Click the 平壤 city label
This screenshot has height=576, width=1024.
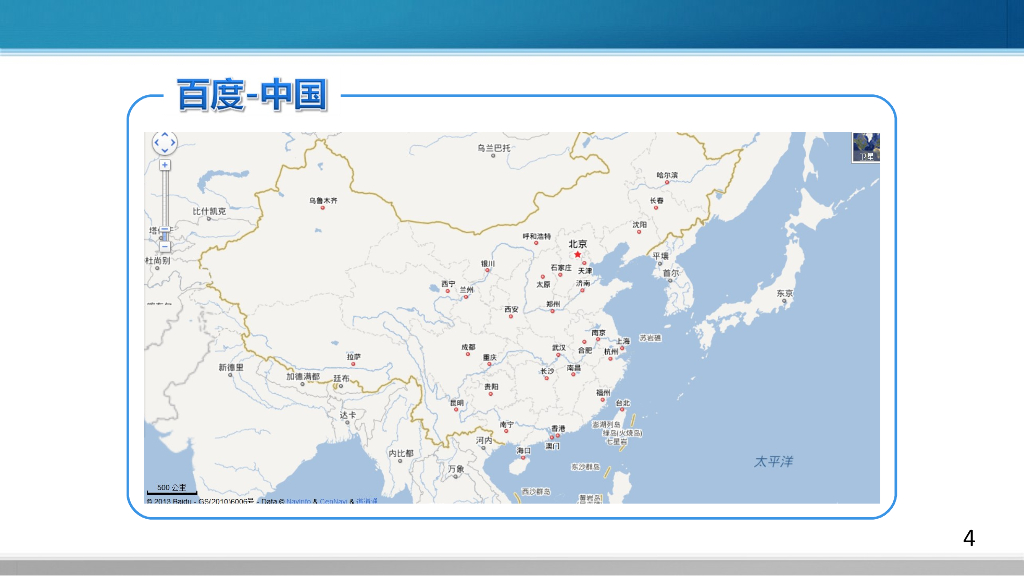[660, 256]
